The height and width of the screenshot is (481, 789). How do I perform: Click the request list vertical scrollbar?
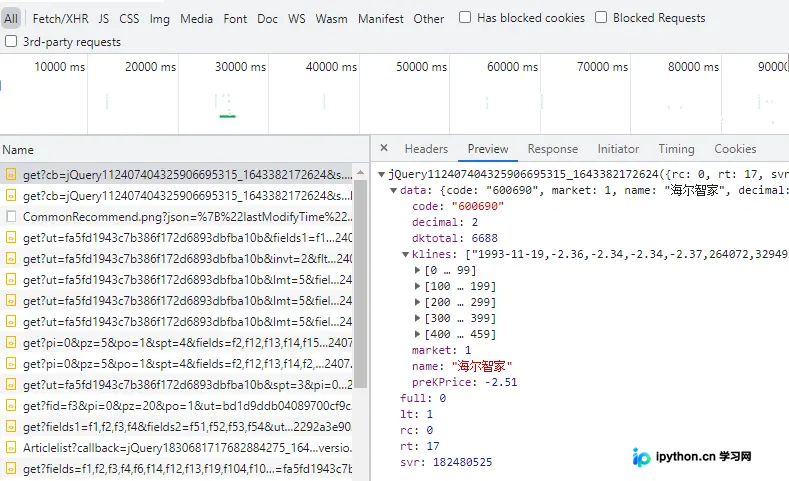[360, 284]
